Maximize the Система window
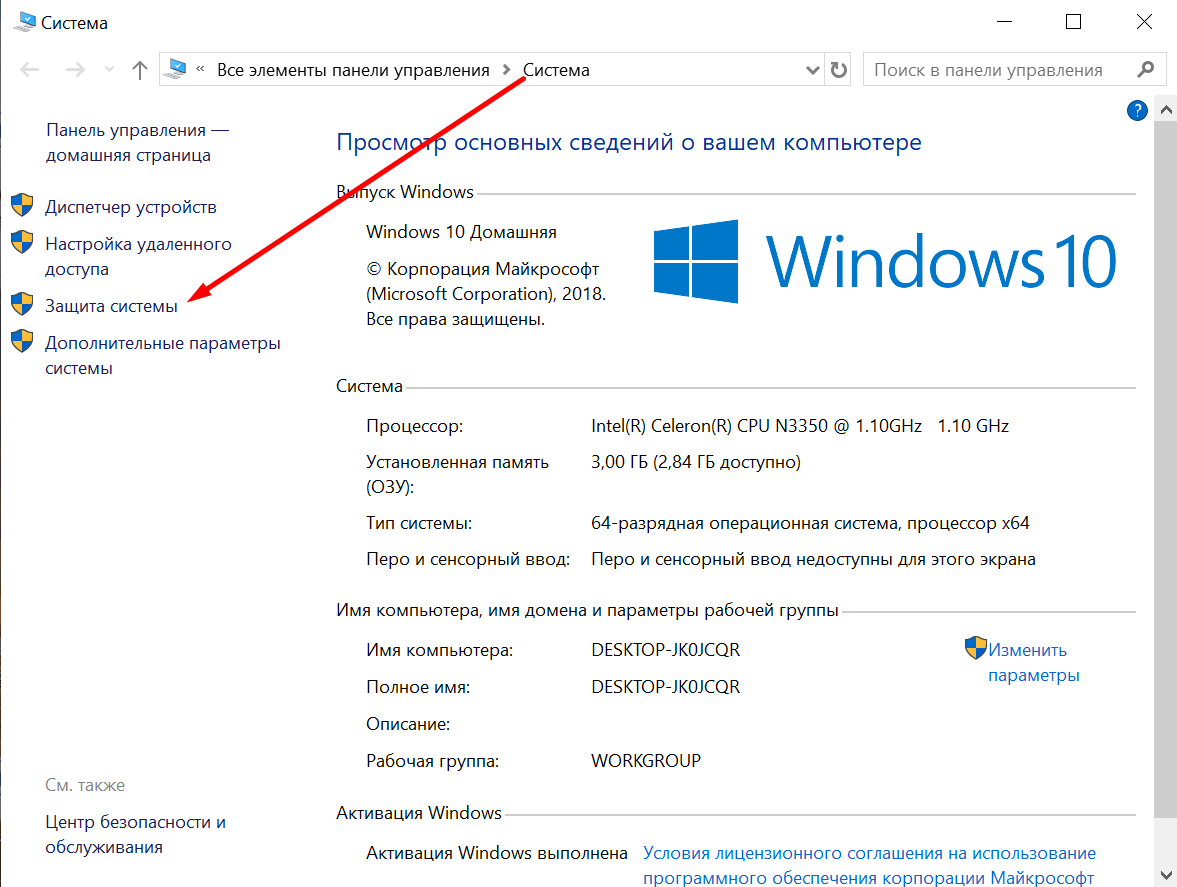 [x=1073, y=22]
